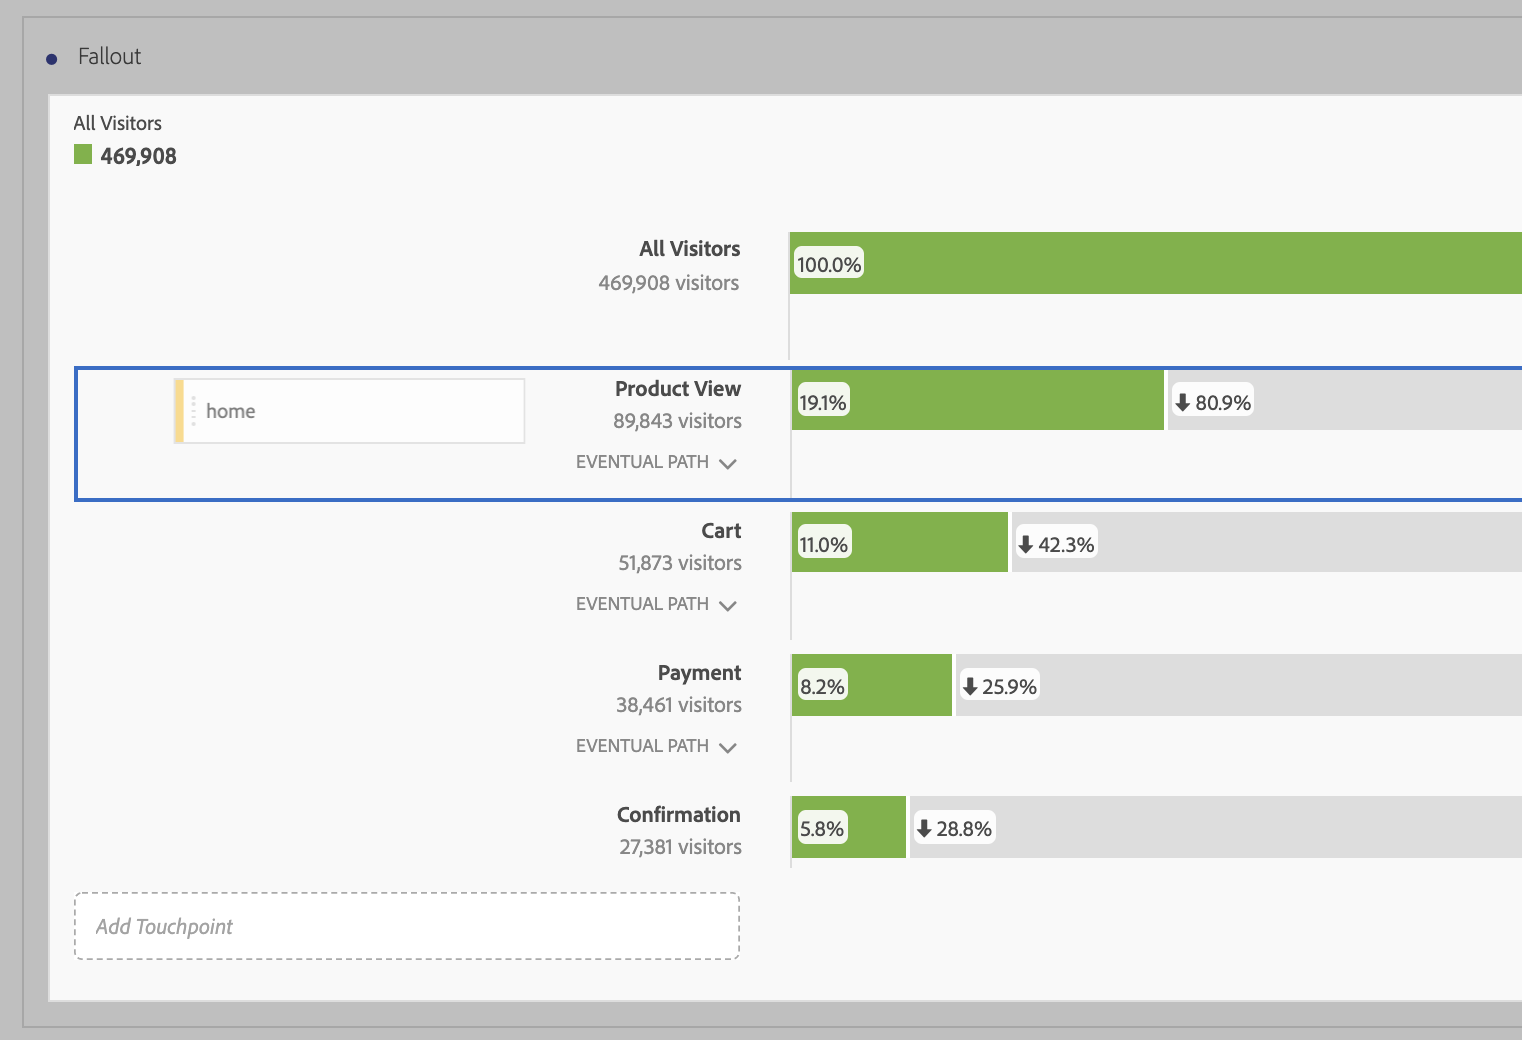
Task: Click the 80.9% fallout label
Action: [1212, 402]
